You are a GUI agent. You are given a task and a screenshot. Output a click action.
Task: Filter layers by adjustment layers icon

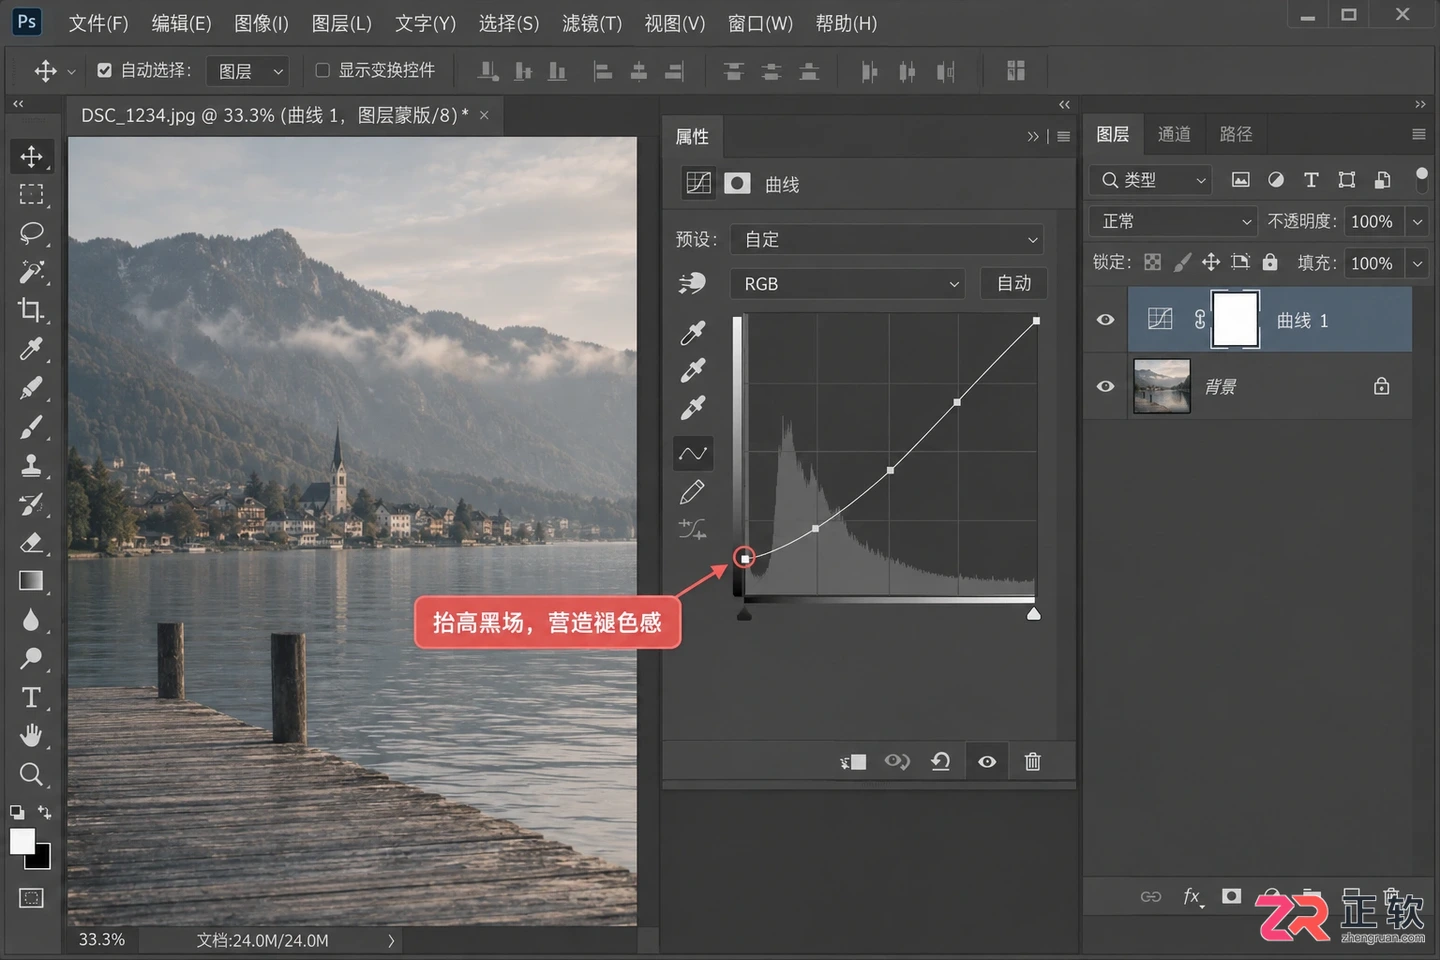1276,180
